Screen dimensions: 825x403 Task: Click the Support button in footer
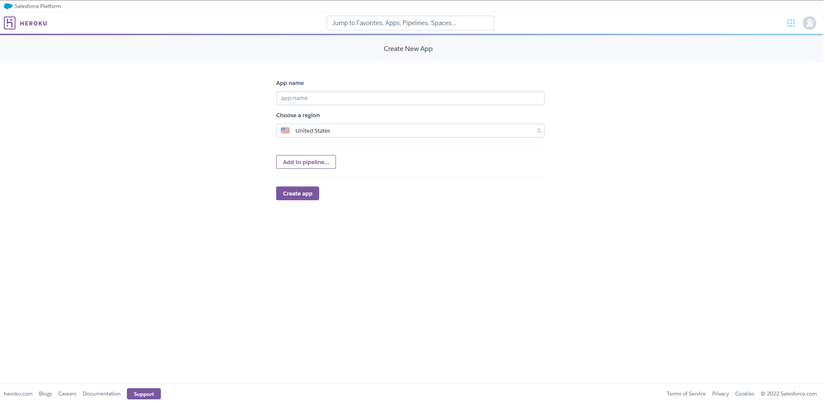(x=144, y=394)
